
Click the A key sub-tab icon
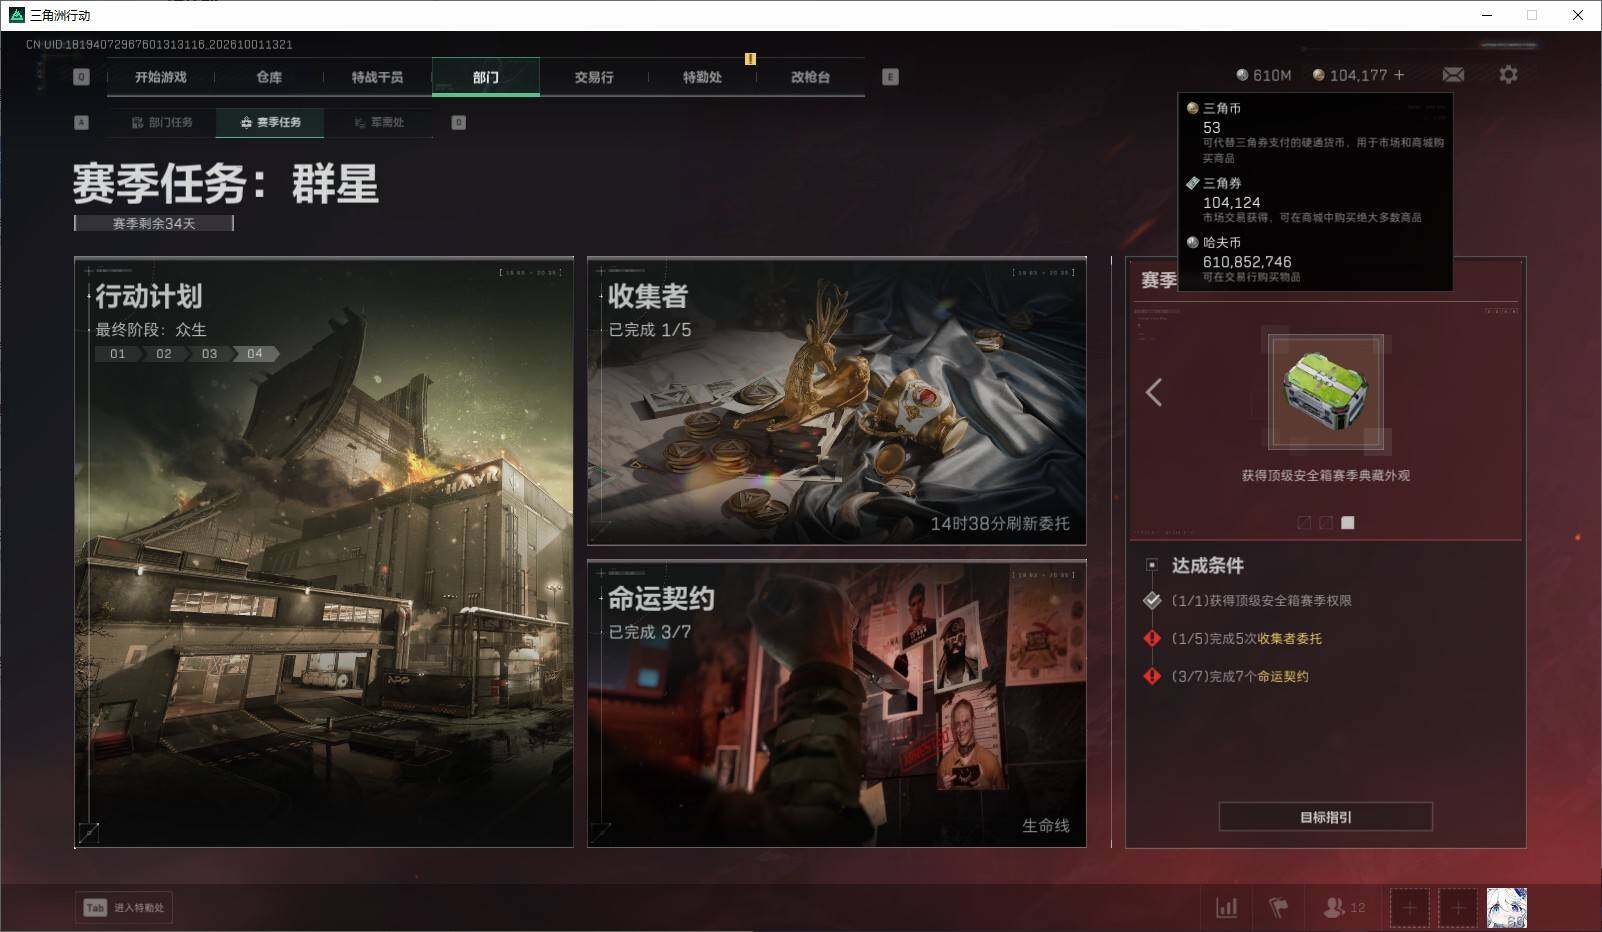point(82,122)
